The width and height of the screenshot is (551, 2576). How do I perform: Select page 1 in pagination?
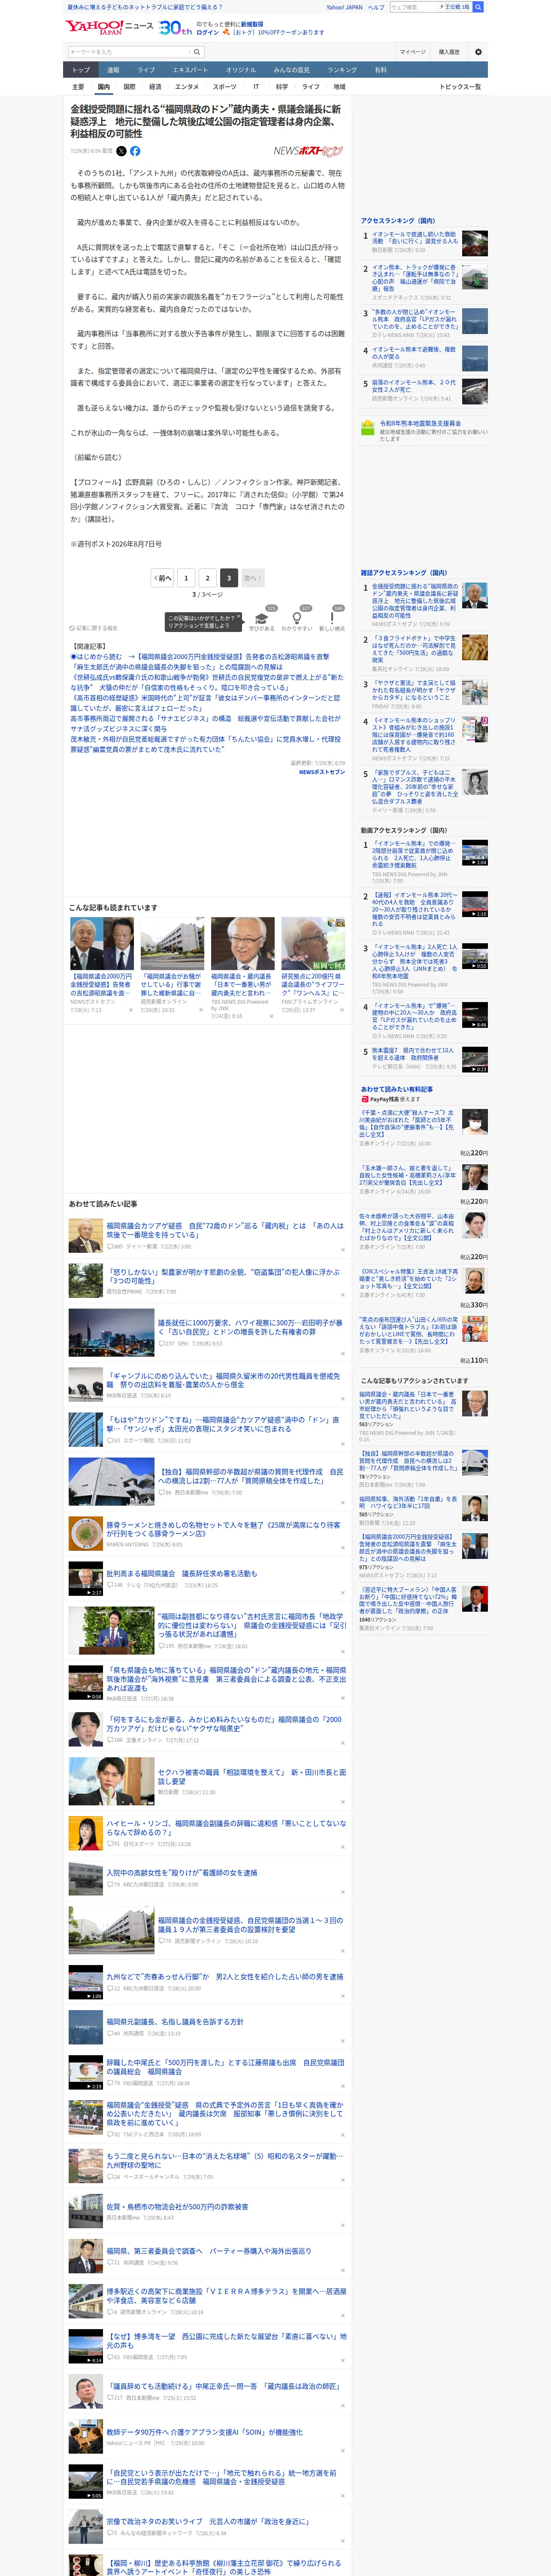coord(185,578)
